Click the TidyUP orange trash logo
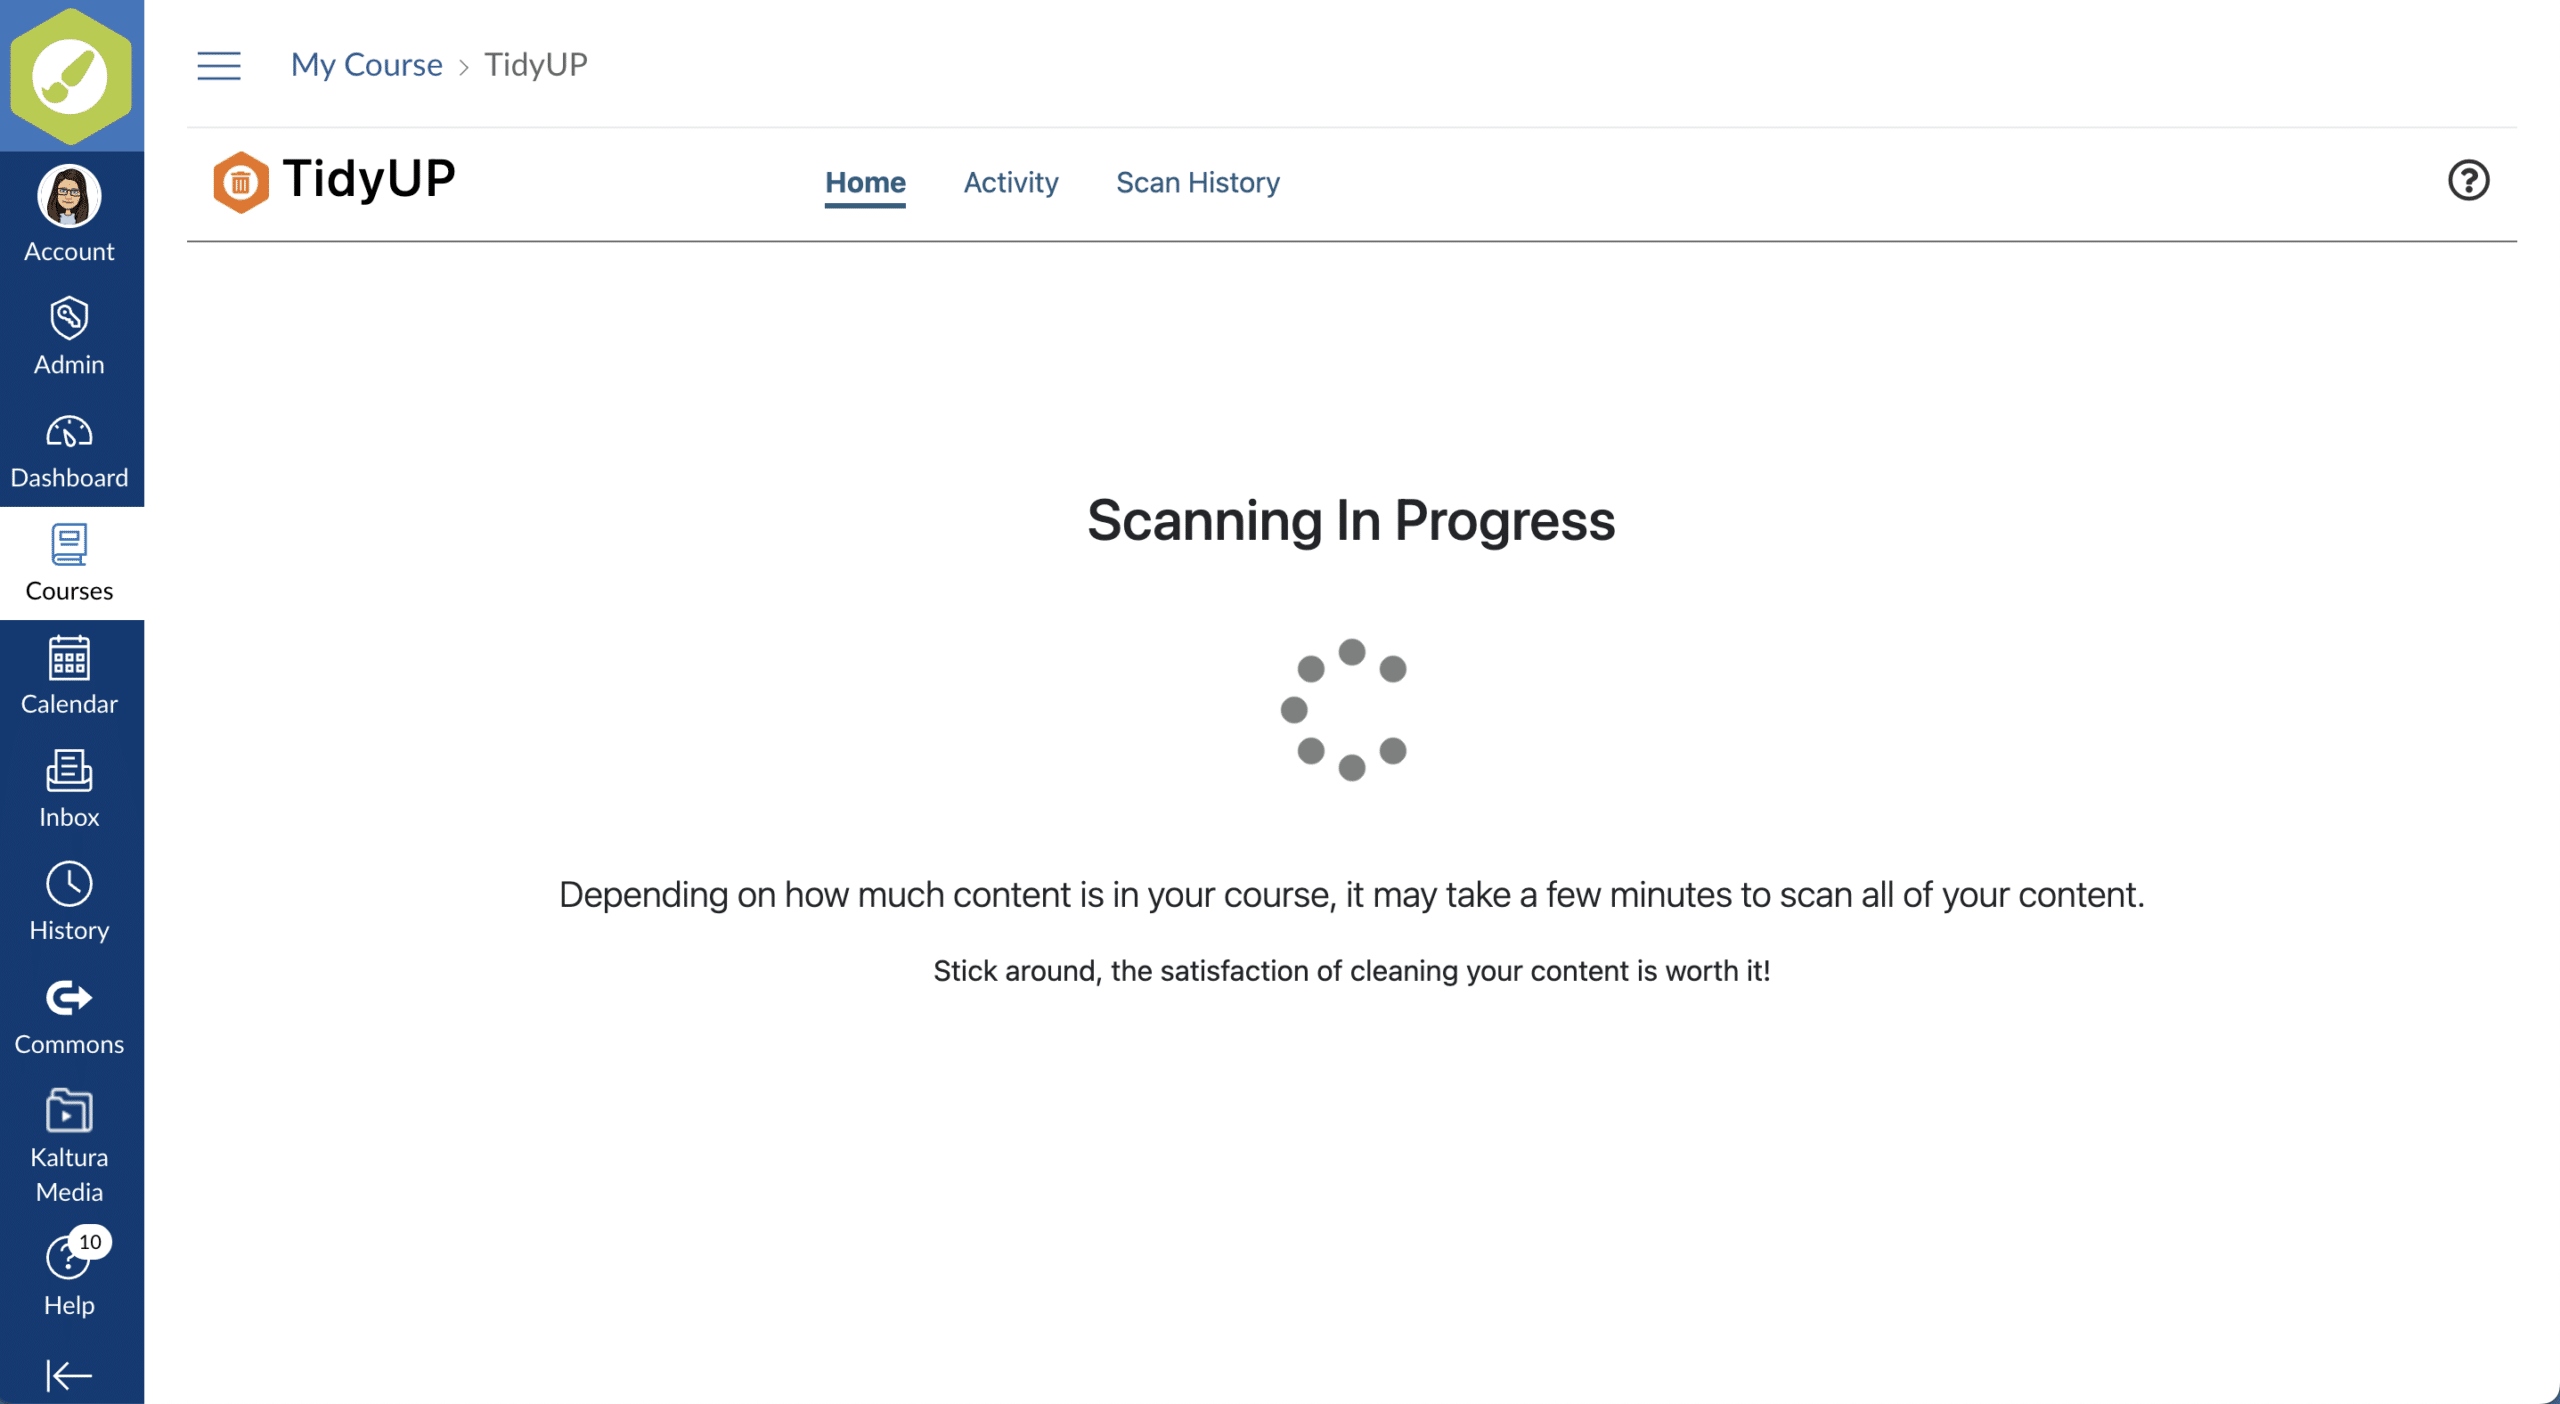This screenshot has width=2560, height=1404. click(x=241, y=182)
